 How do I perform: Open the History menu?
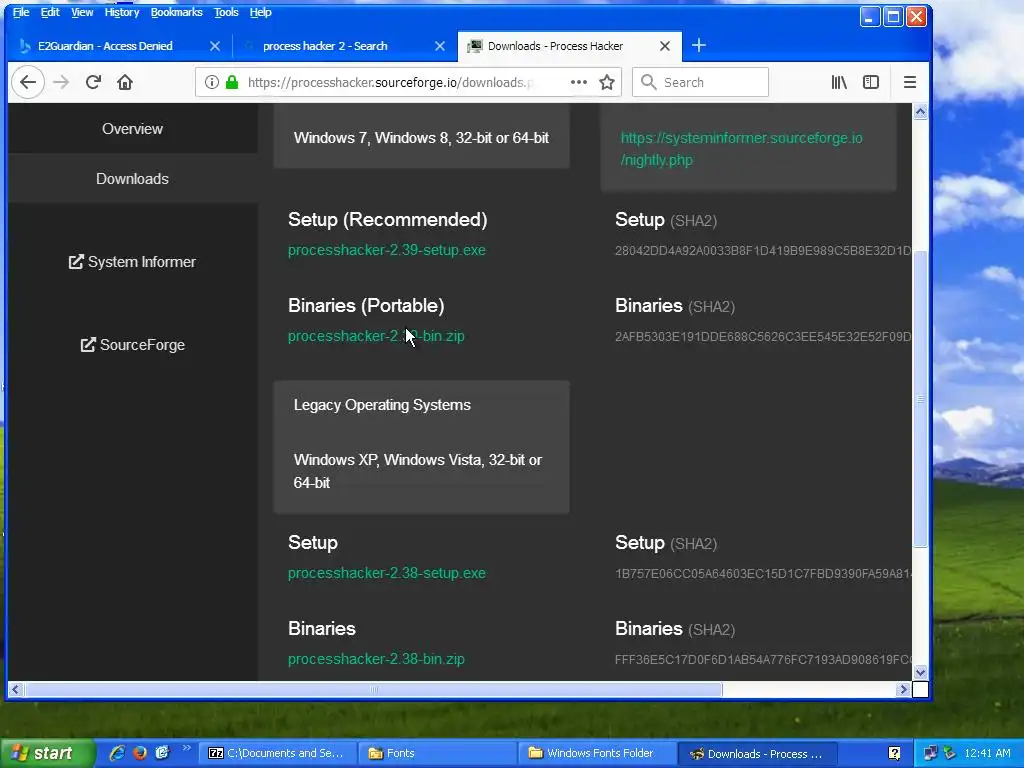point(122,12)
